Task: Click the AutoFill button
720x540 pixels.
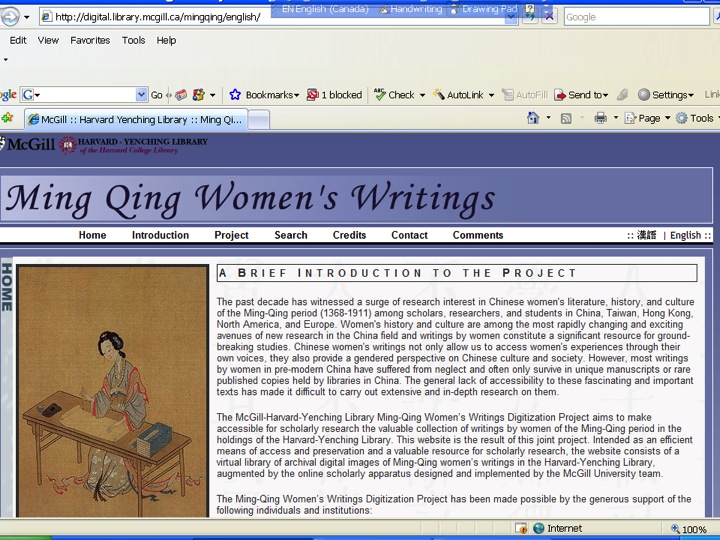Action: tap(525, 95)
